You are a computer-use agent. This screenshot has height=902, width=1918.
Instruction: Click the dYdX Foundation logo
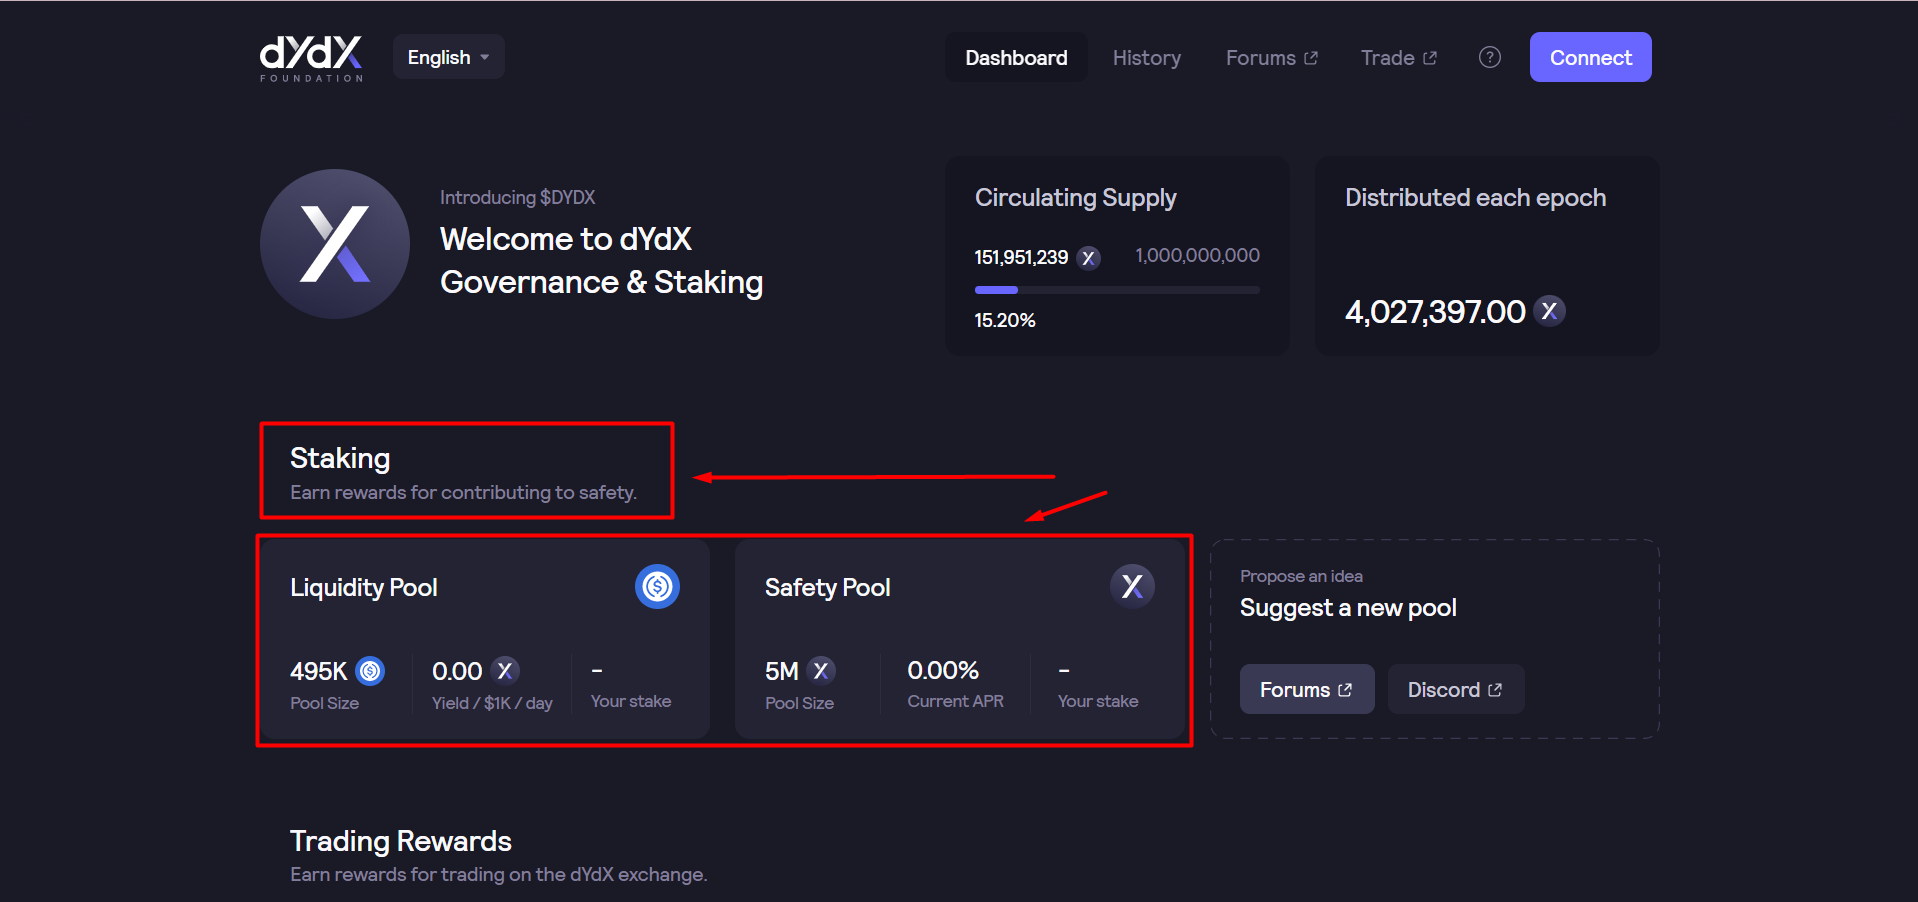point(311,58)
